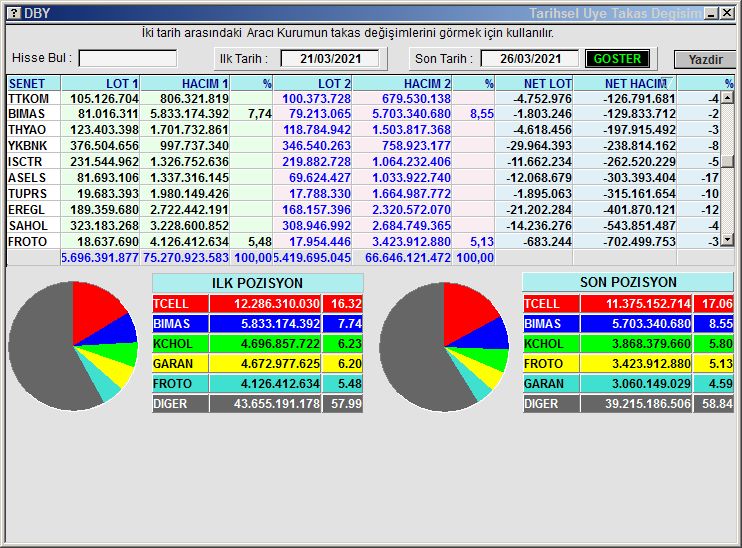Sort by LOT 2 column header

pyautogui.click(x=312, y=83)
